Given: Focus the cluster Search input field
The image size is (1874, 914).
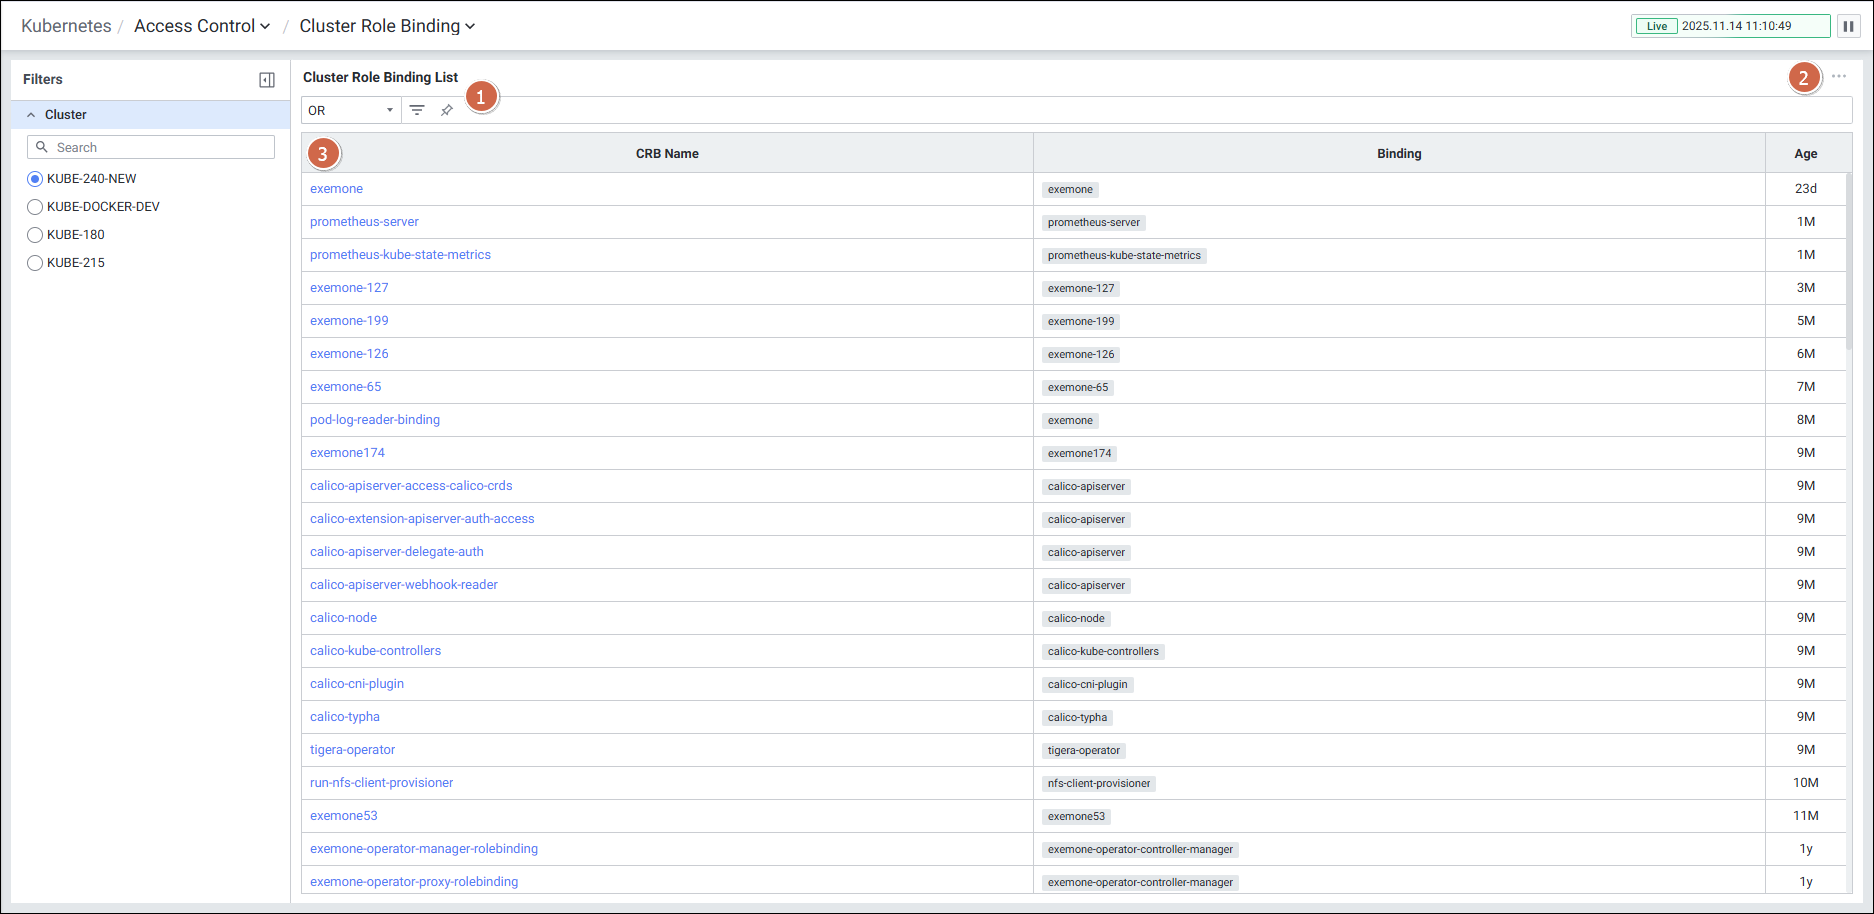Looking at the screenshot, I should [x=160, y=147].
